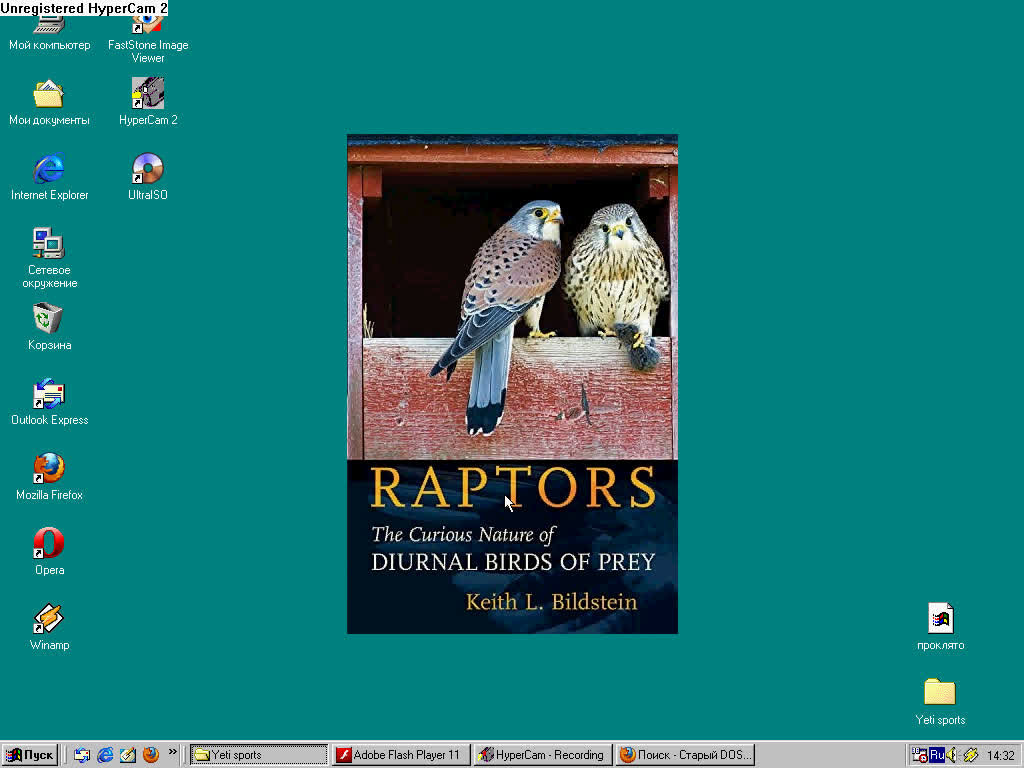Click the Opera browser desktop icon
Viewport: 1024px width, 768px height.
49,545
